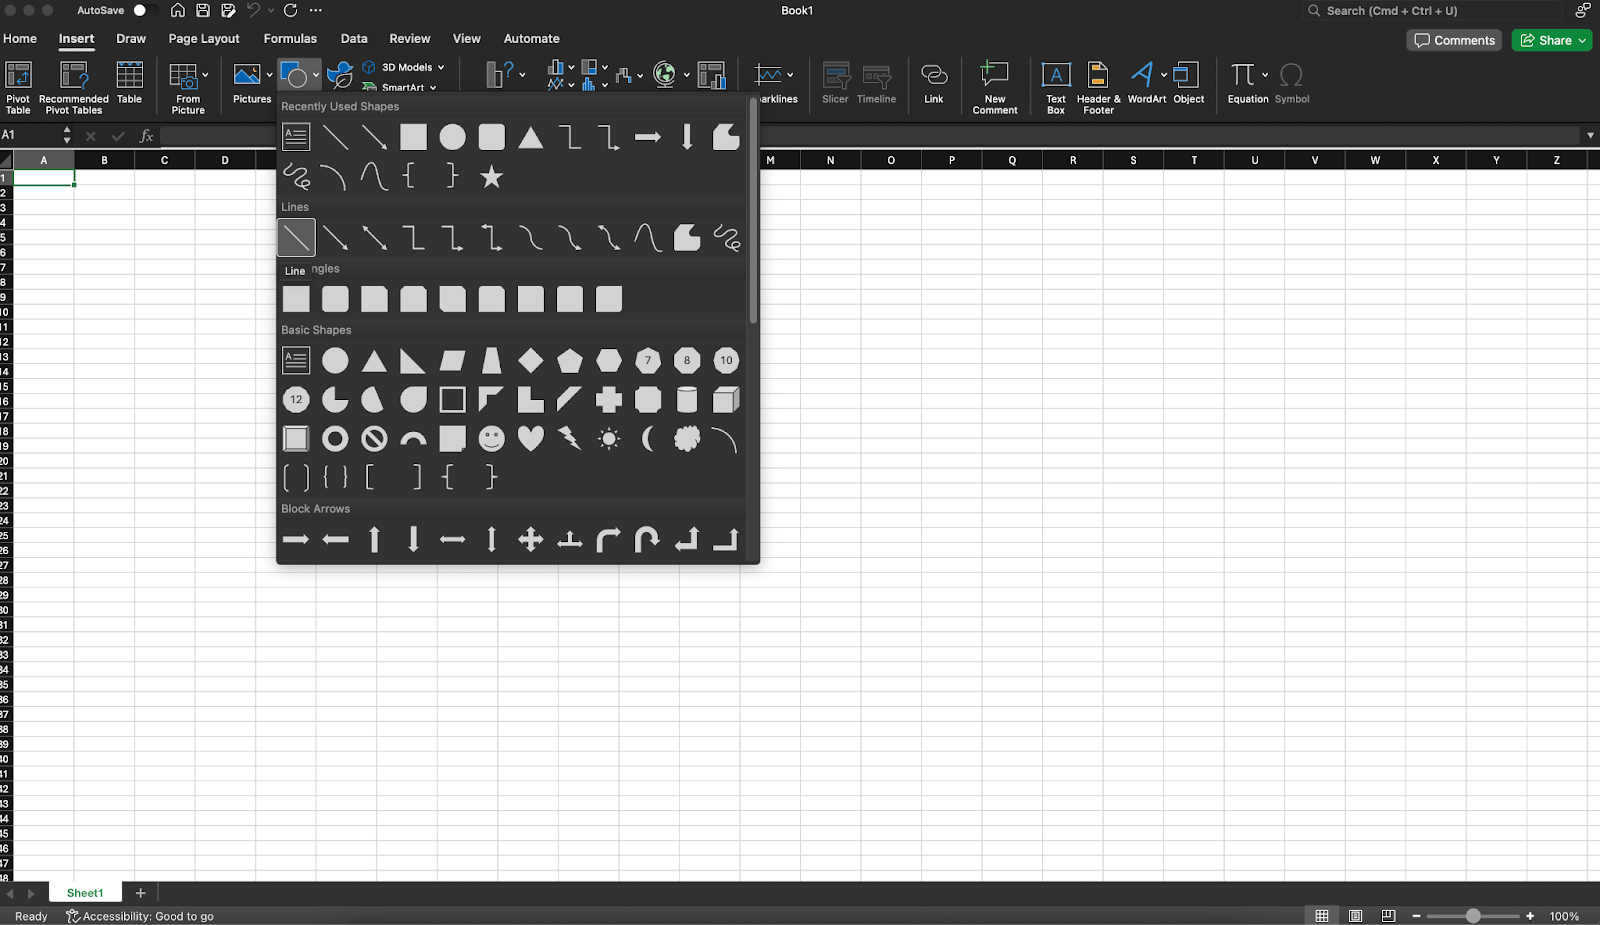This screenshot has width=1600, height=925.
Task: Switch to the Formulas ribbon tab
Action: (x=290, y=38)
